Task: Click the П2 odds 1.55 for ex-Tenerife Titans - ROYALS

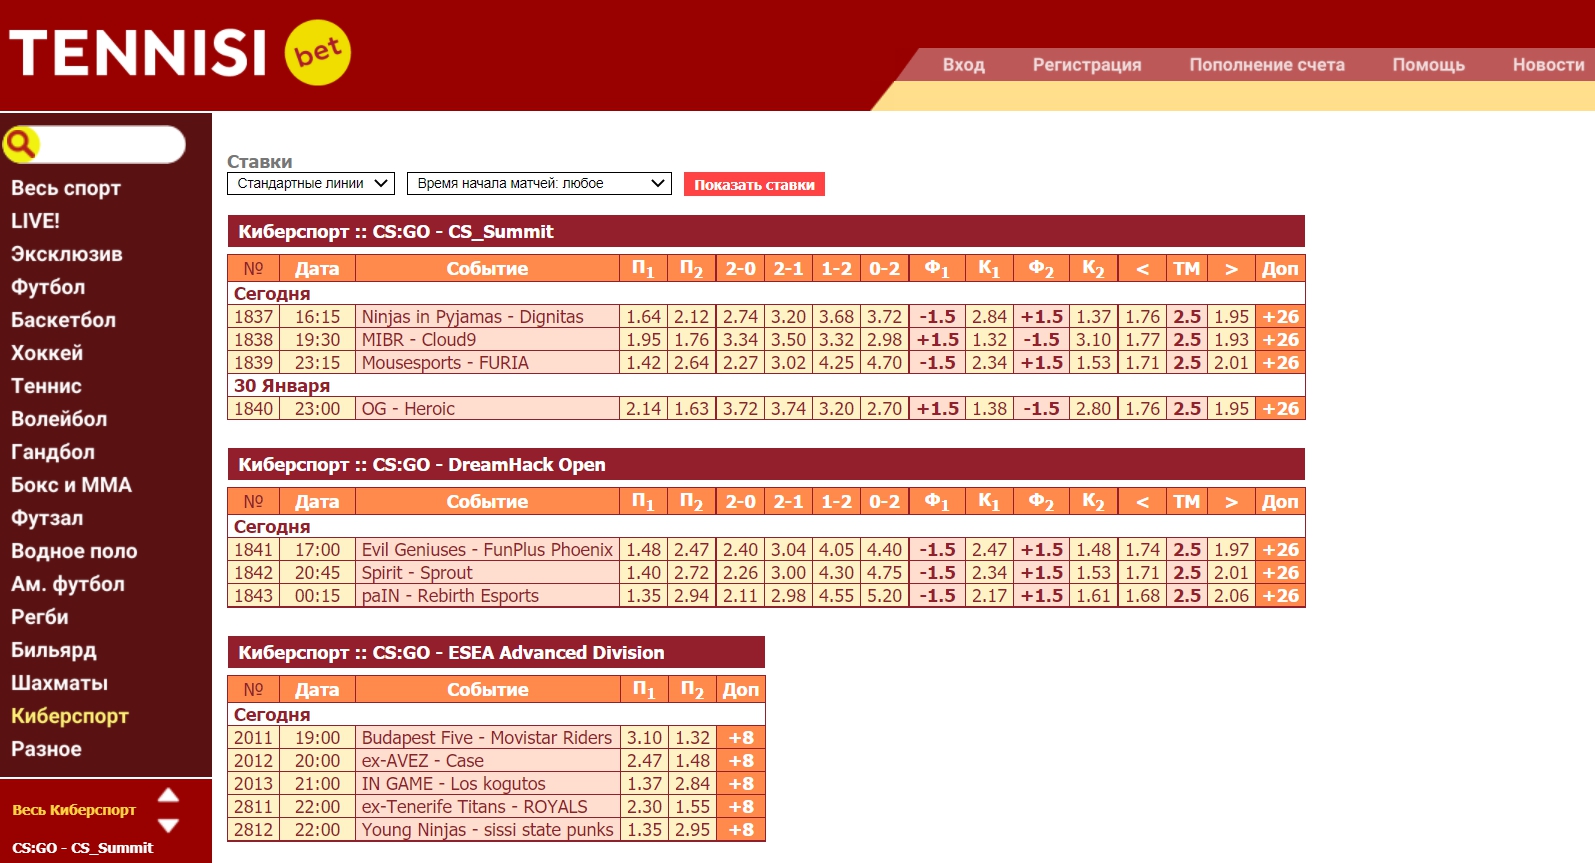Action: pyautogui.click(x=692, y=807)
